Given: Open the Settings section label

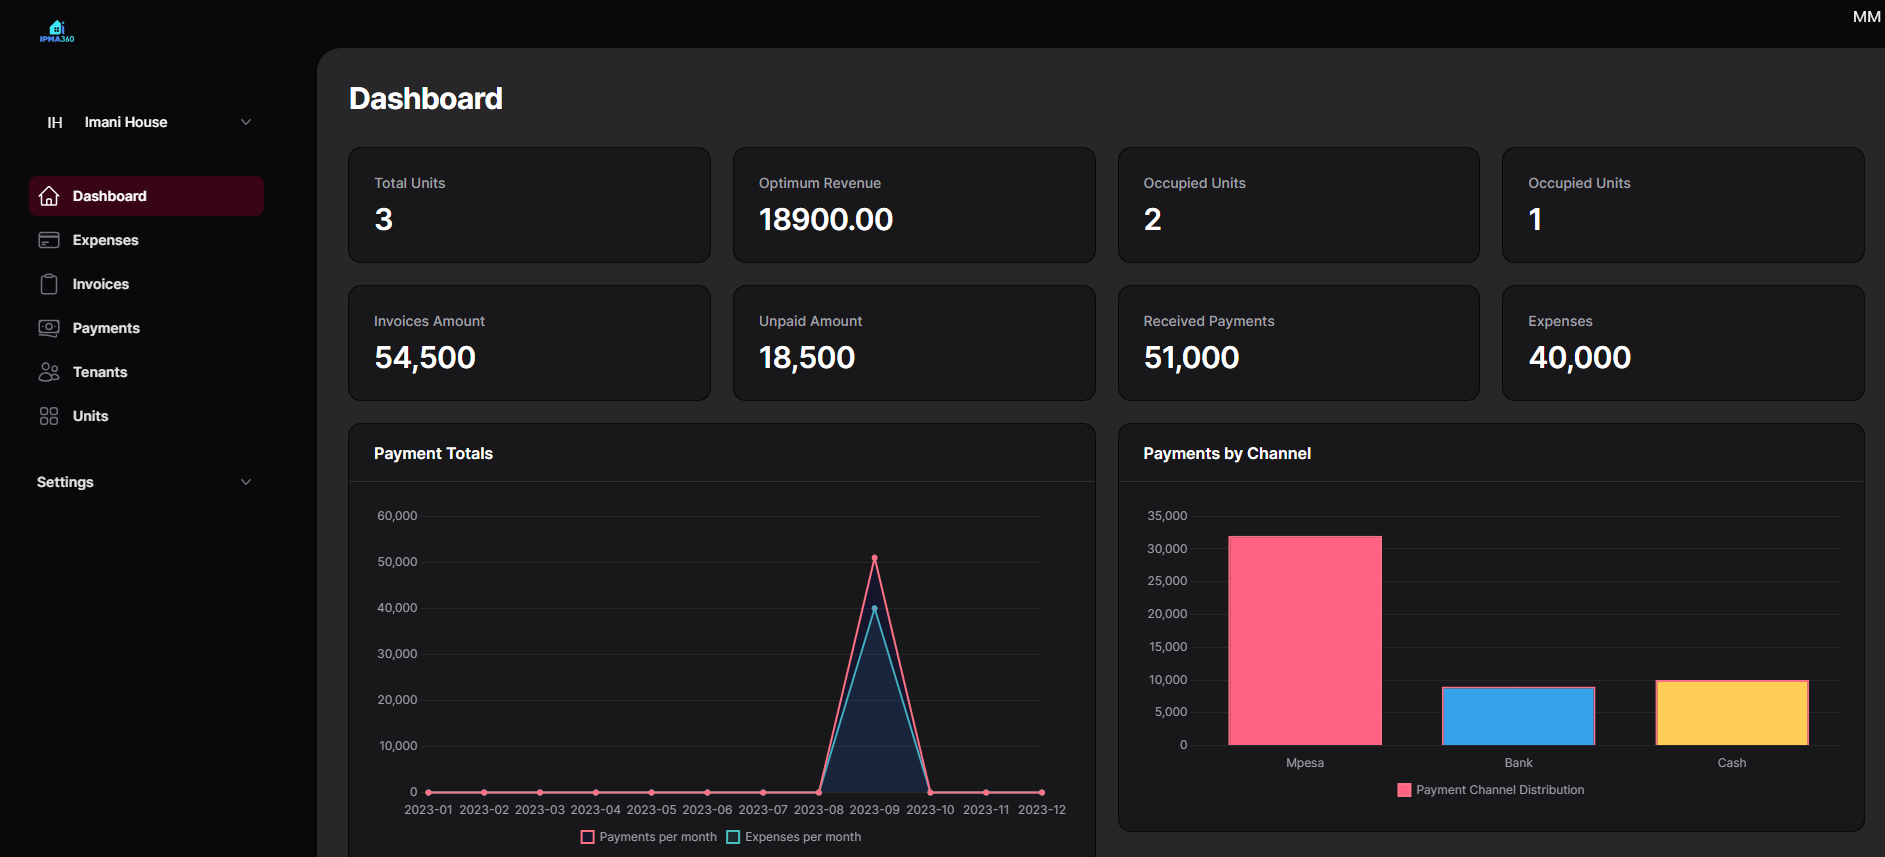Looking at the screenshot, I should pos(65,482).
